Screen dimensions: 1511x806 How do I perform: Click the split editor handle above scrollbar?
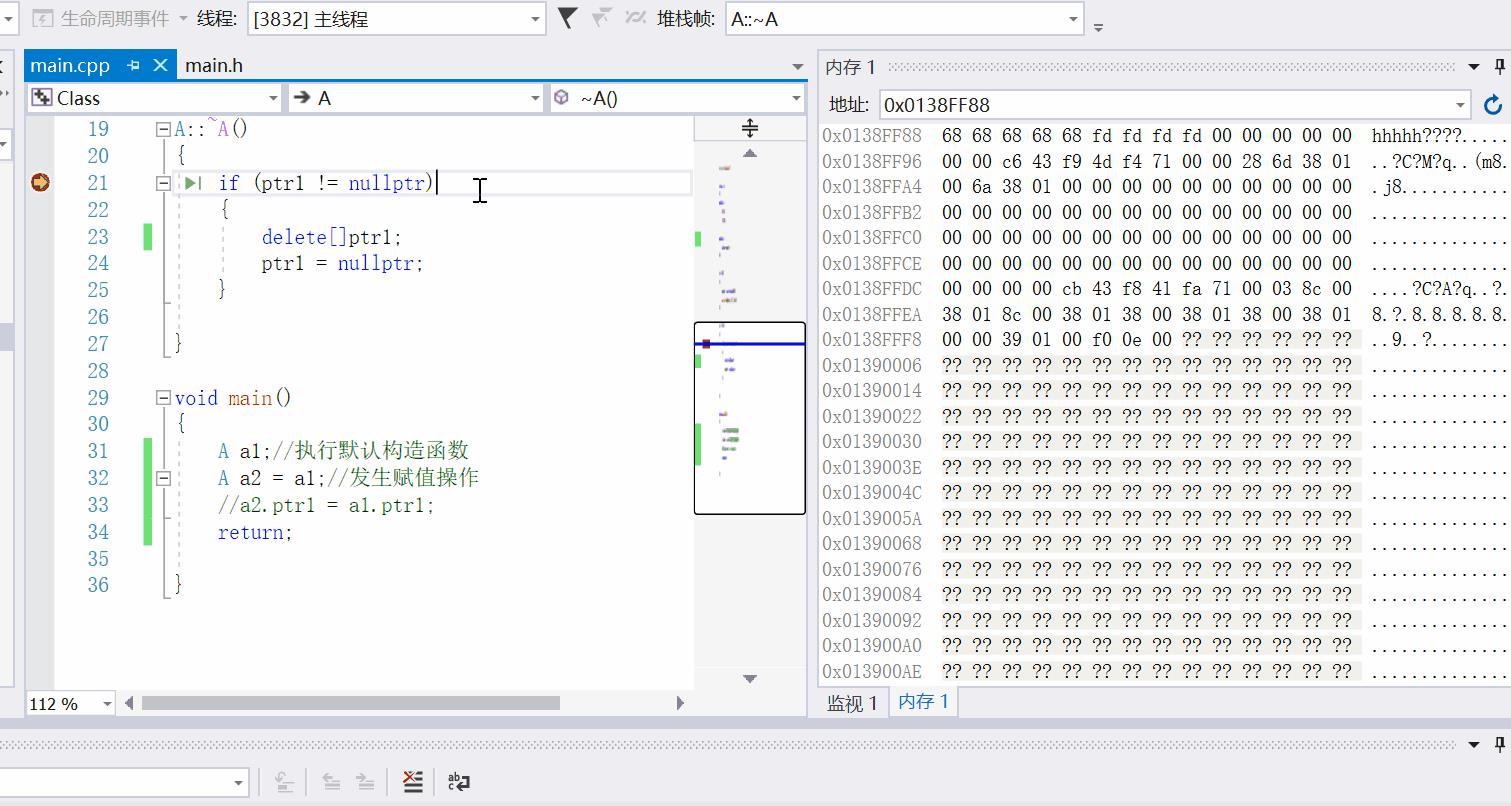click(x=750, y=127)
